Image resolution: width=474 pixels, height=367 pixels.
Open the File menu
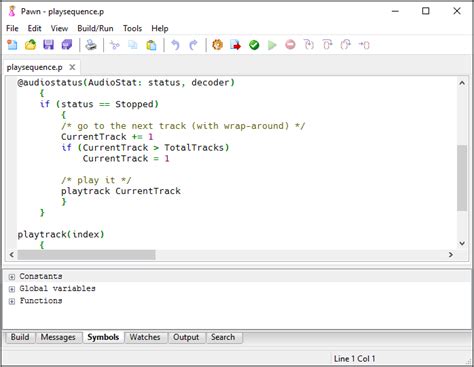[x=12, y=28]
